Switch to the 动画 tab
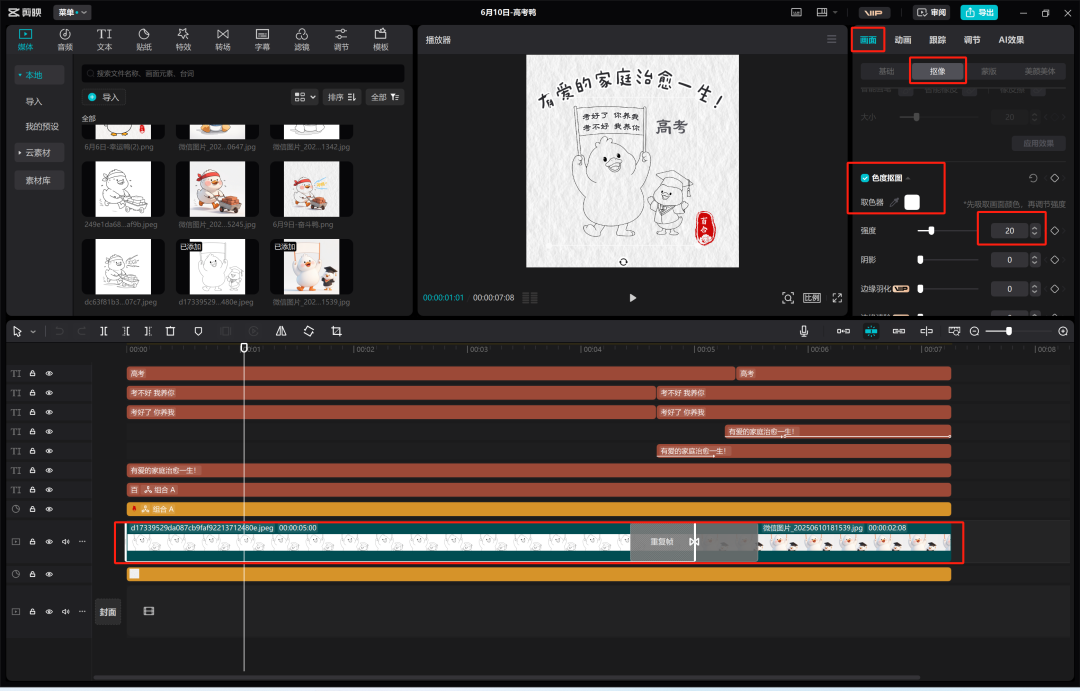The height and width of the screenshot is (691, 1080). coord(903,40)
